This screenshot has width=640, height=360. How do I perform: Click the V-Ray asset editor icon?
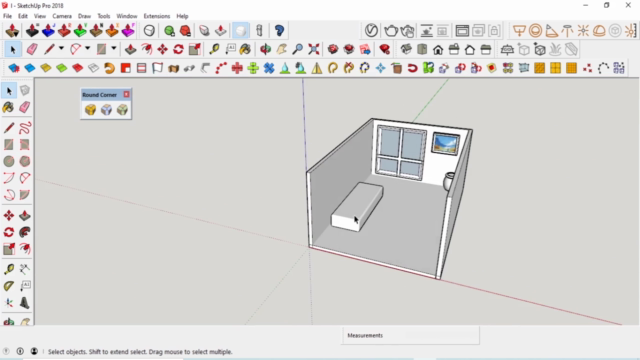pyautogui.click(x=371, y=31)
